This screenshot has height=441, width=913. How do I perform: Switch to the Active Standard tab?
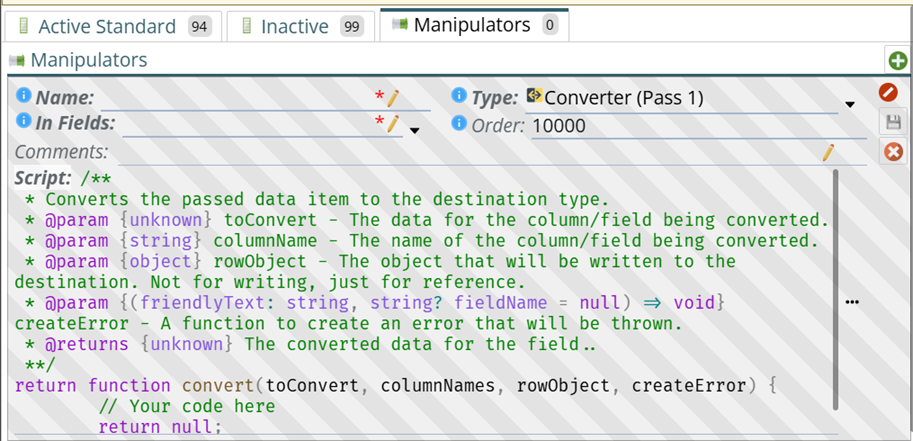point(114,26)
